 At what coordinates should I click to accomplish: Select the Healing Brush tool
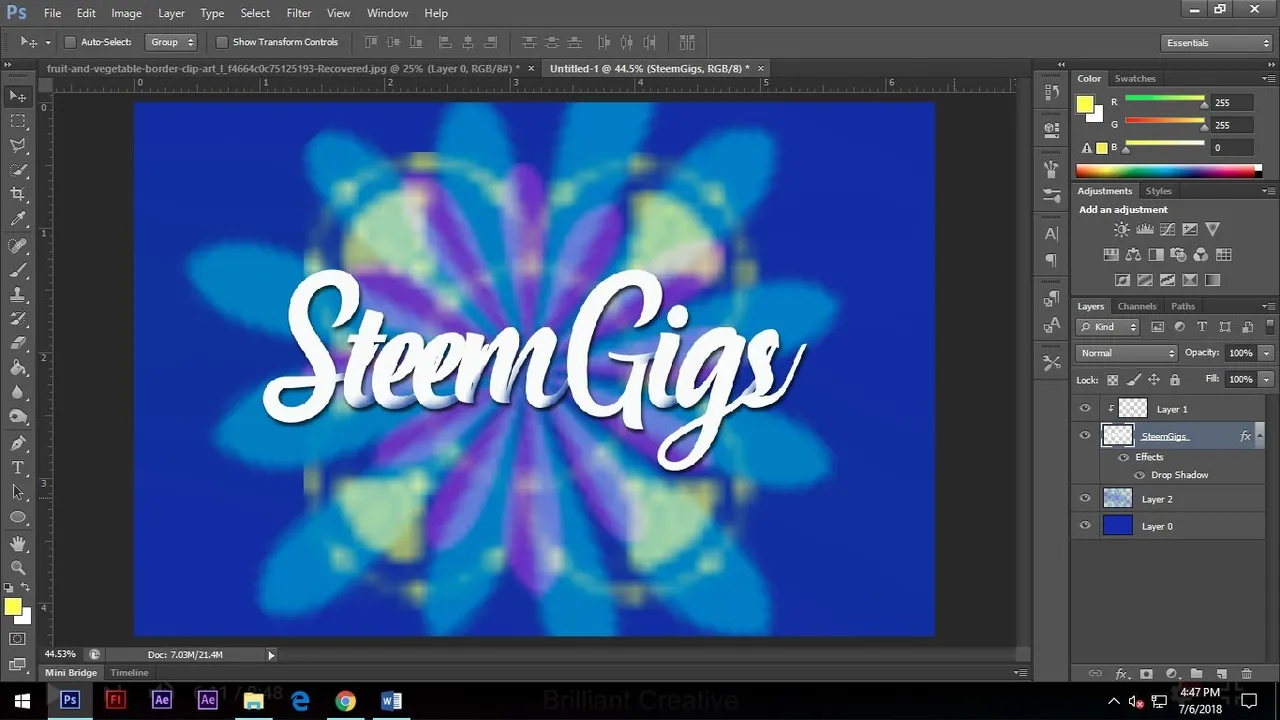coord(18,246)
